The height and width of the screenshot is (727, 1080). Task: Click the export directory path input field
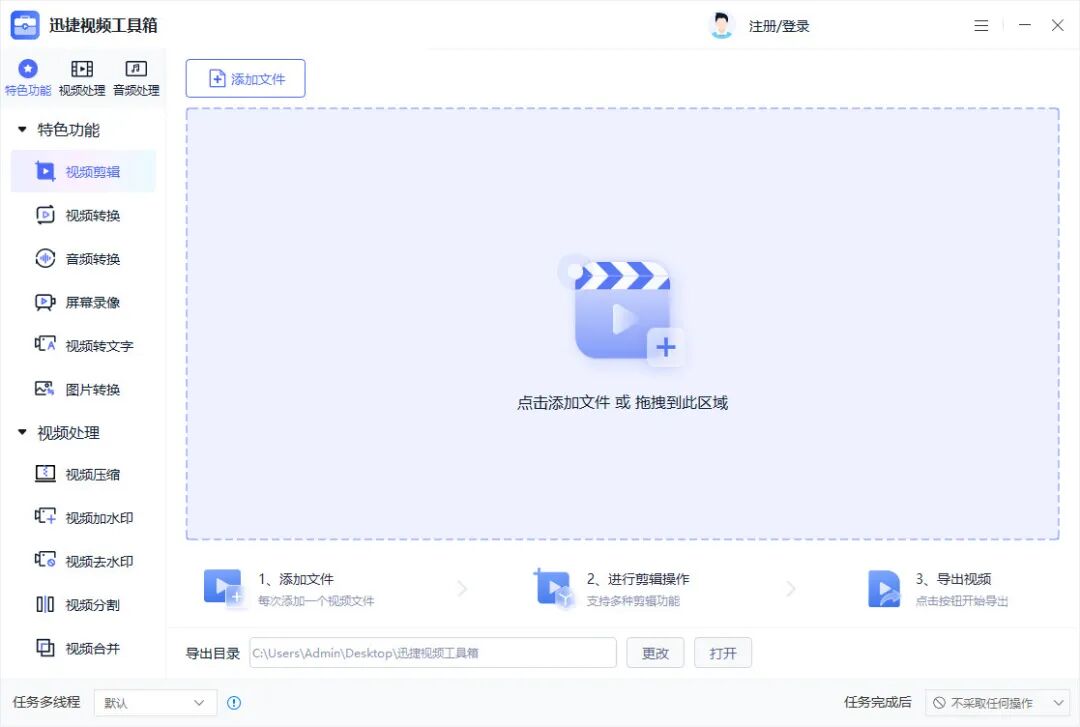[432, 652]
